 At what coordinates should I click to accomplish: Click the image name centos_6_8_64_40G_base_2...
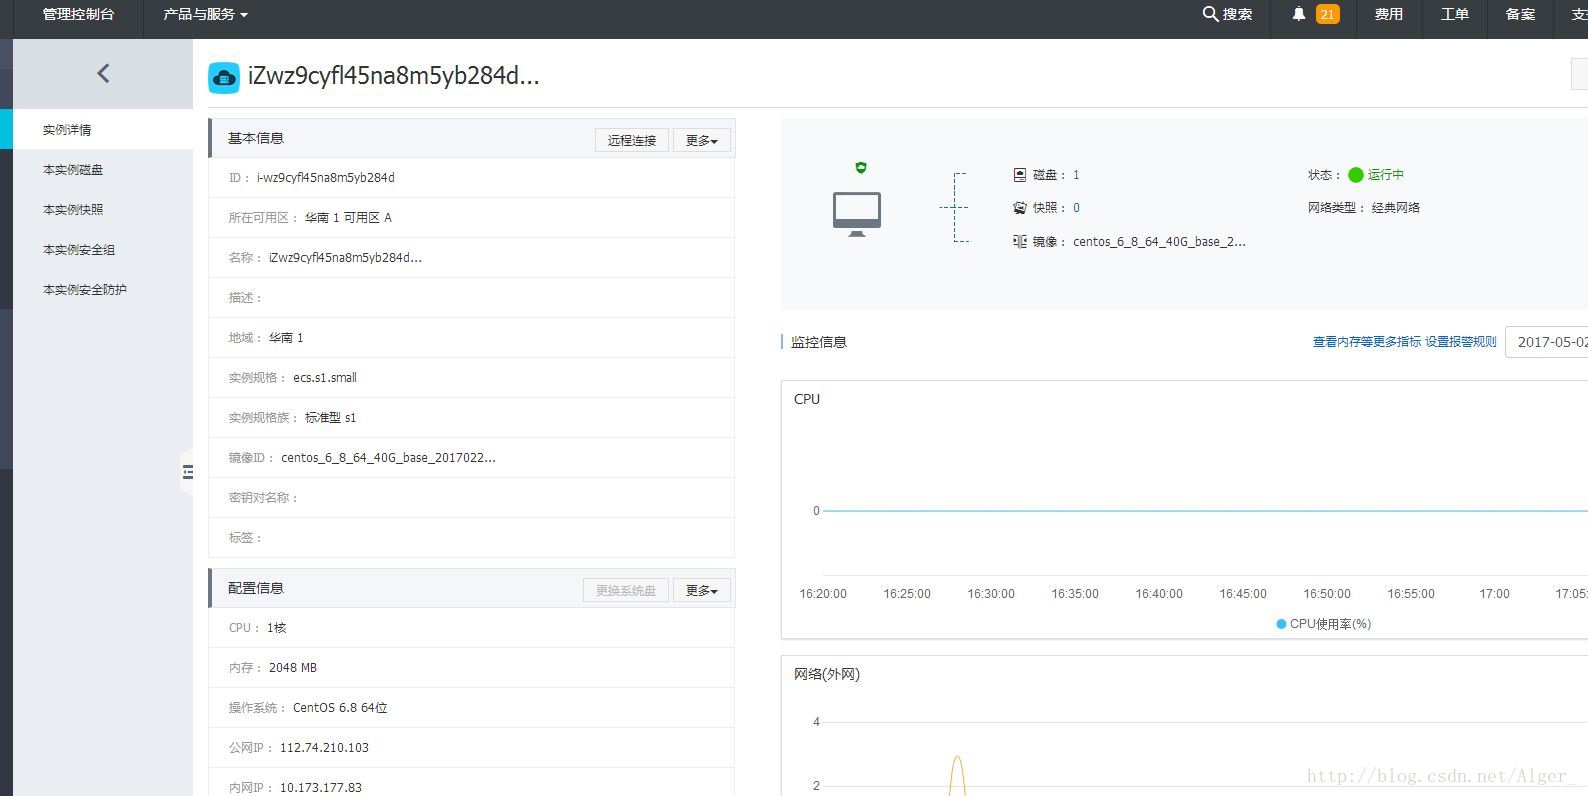coord(1159,242)
